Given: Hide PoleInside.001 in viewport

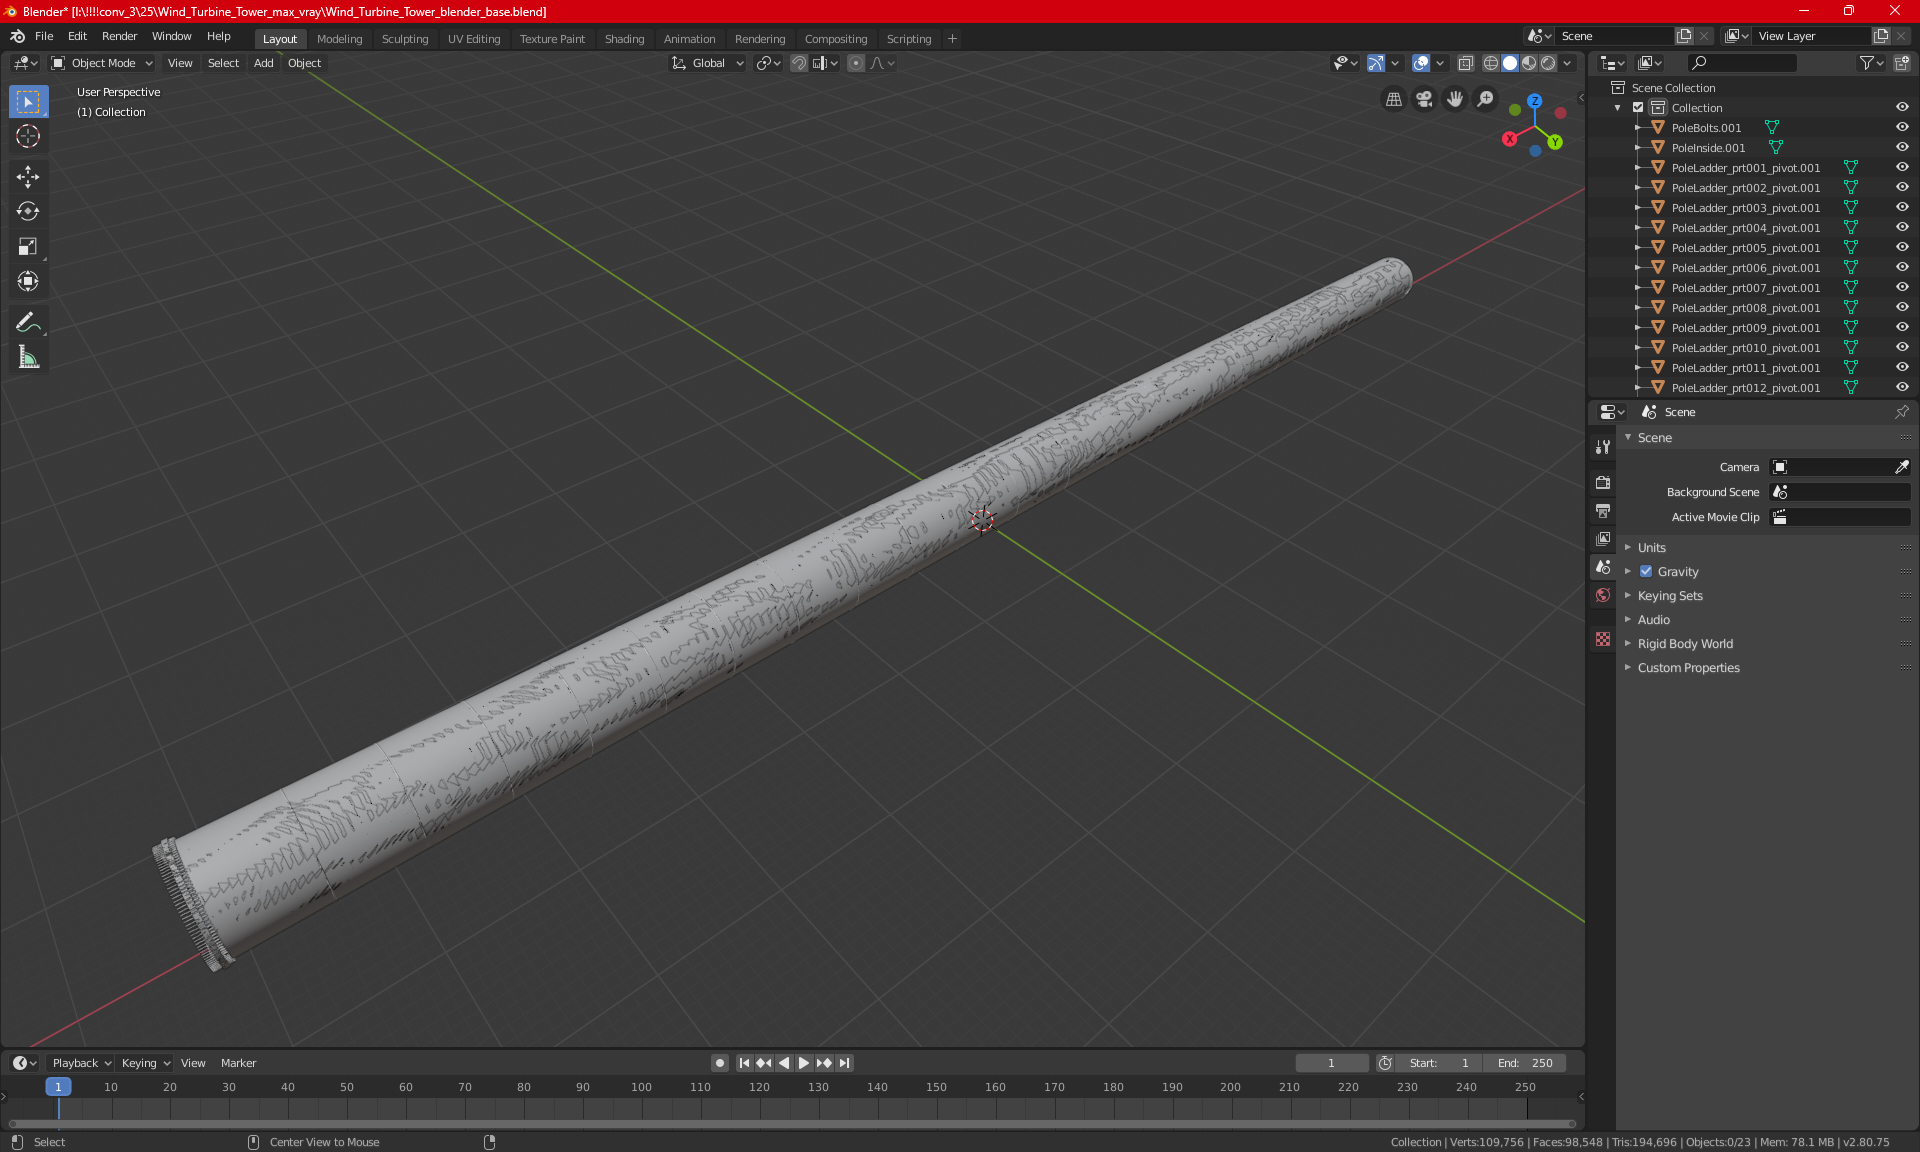Looking at the screenshot, I should coord(1902,148).
